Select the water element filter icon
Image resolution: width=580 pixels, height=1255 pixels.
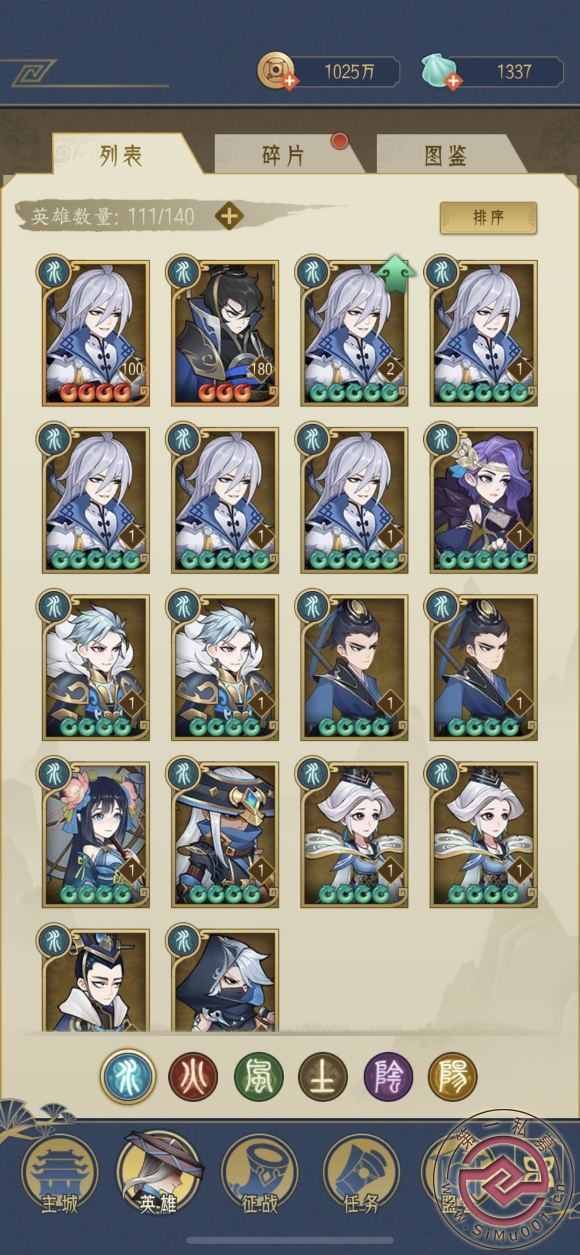[x=128, y=1076]
